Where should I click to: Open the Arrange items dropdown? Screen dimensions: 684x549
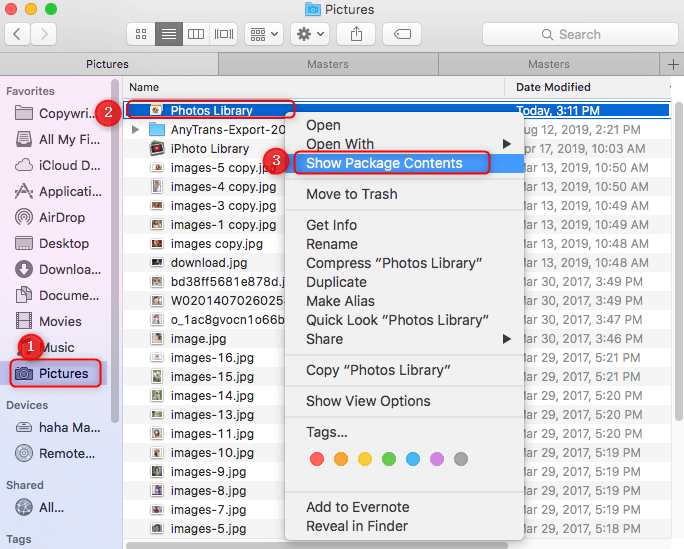tap(264, 34)
